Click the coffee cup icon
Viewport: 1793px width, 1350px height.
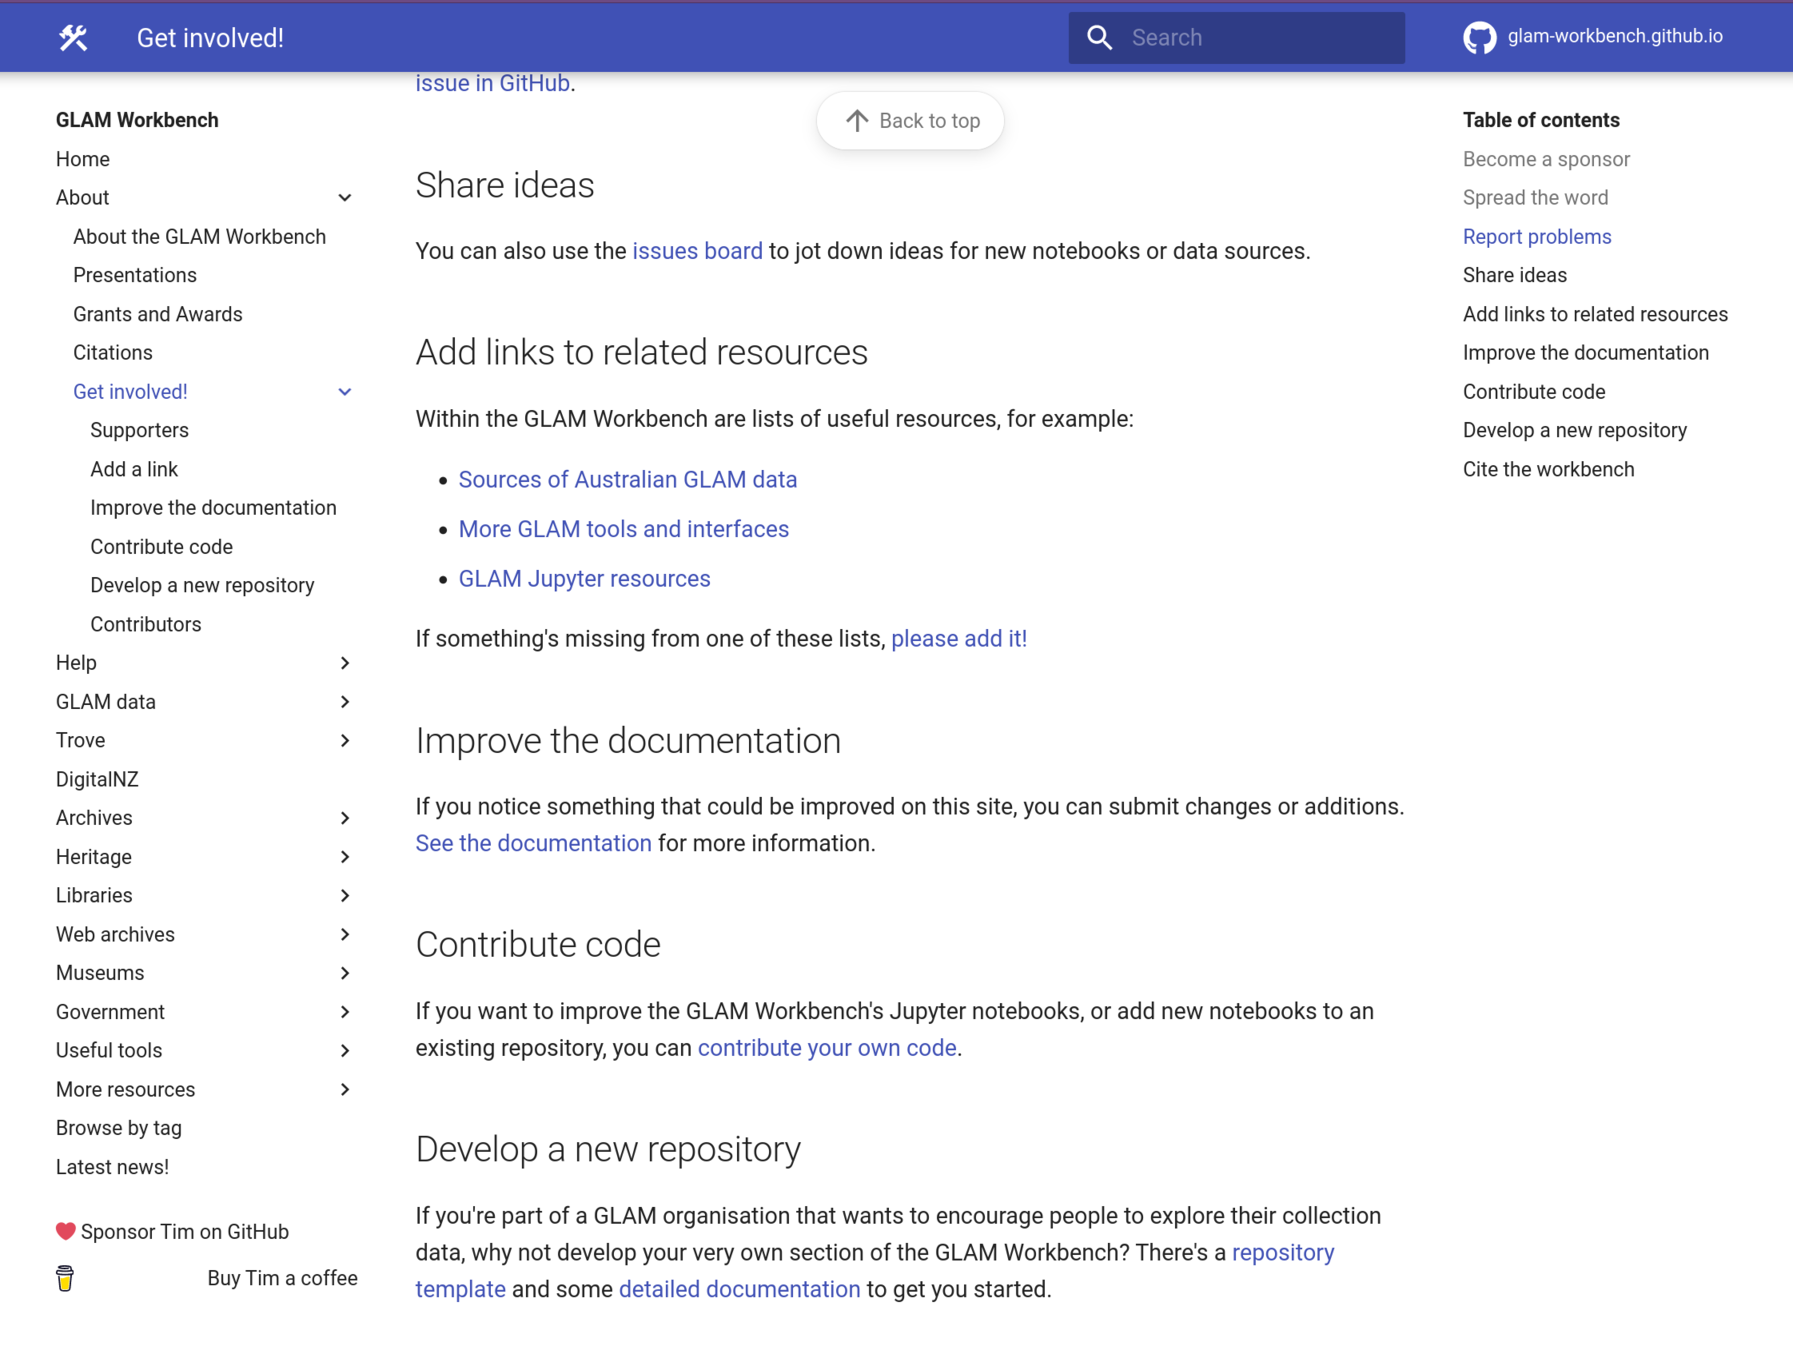pos(65,1278)
